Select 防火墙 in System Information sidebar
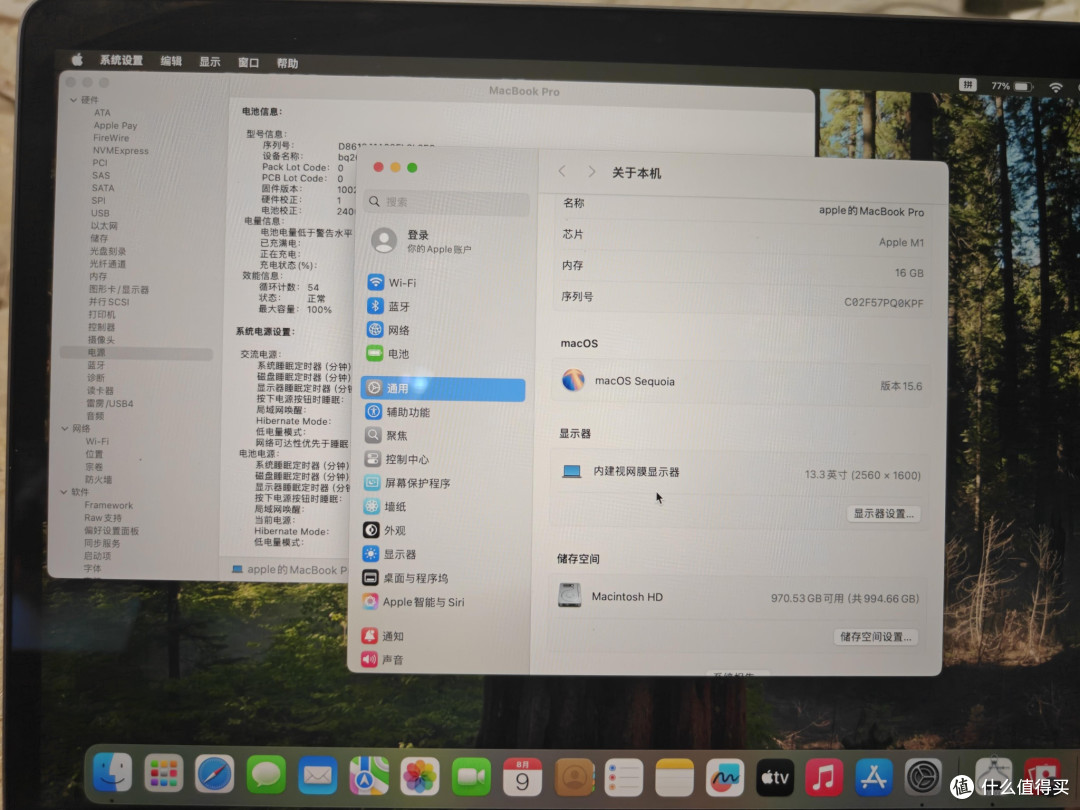 pyautogui.click(x=98, y=479)
